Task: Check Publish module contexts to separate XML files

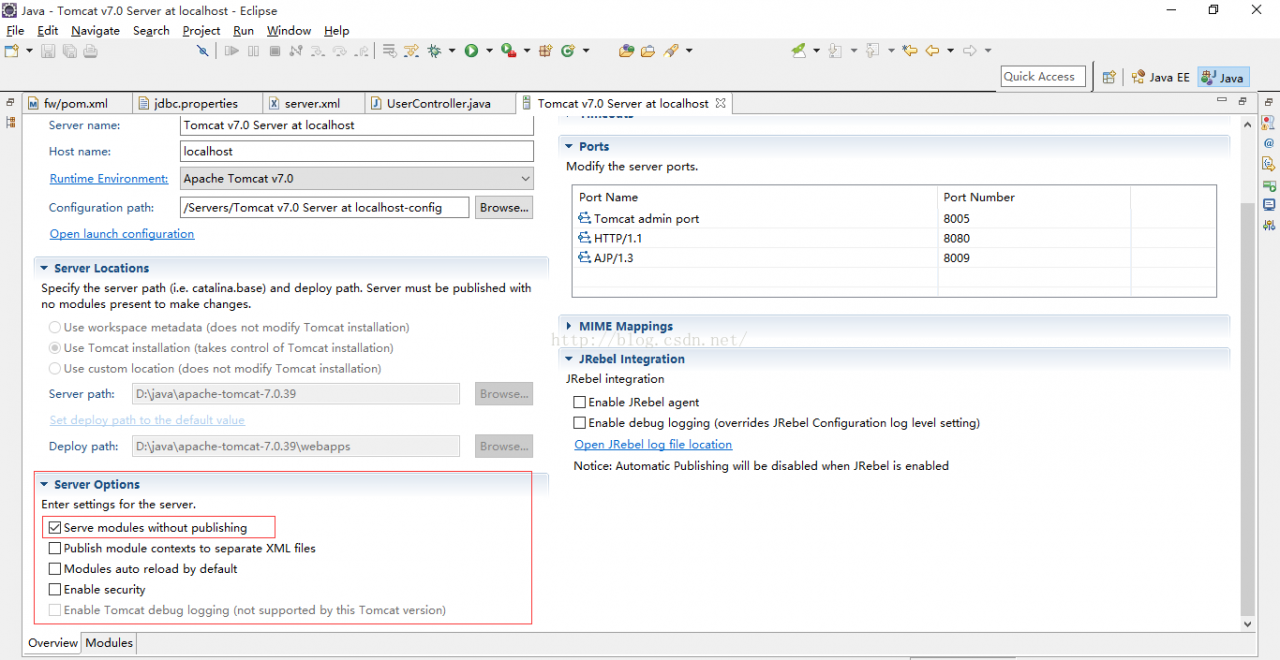Action: coord(55,548)
